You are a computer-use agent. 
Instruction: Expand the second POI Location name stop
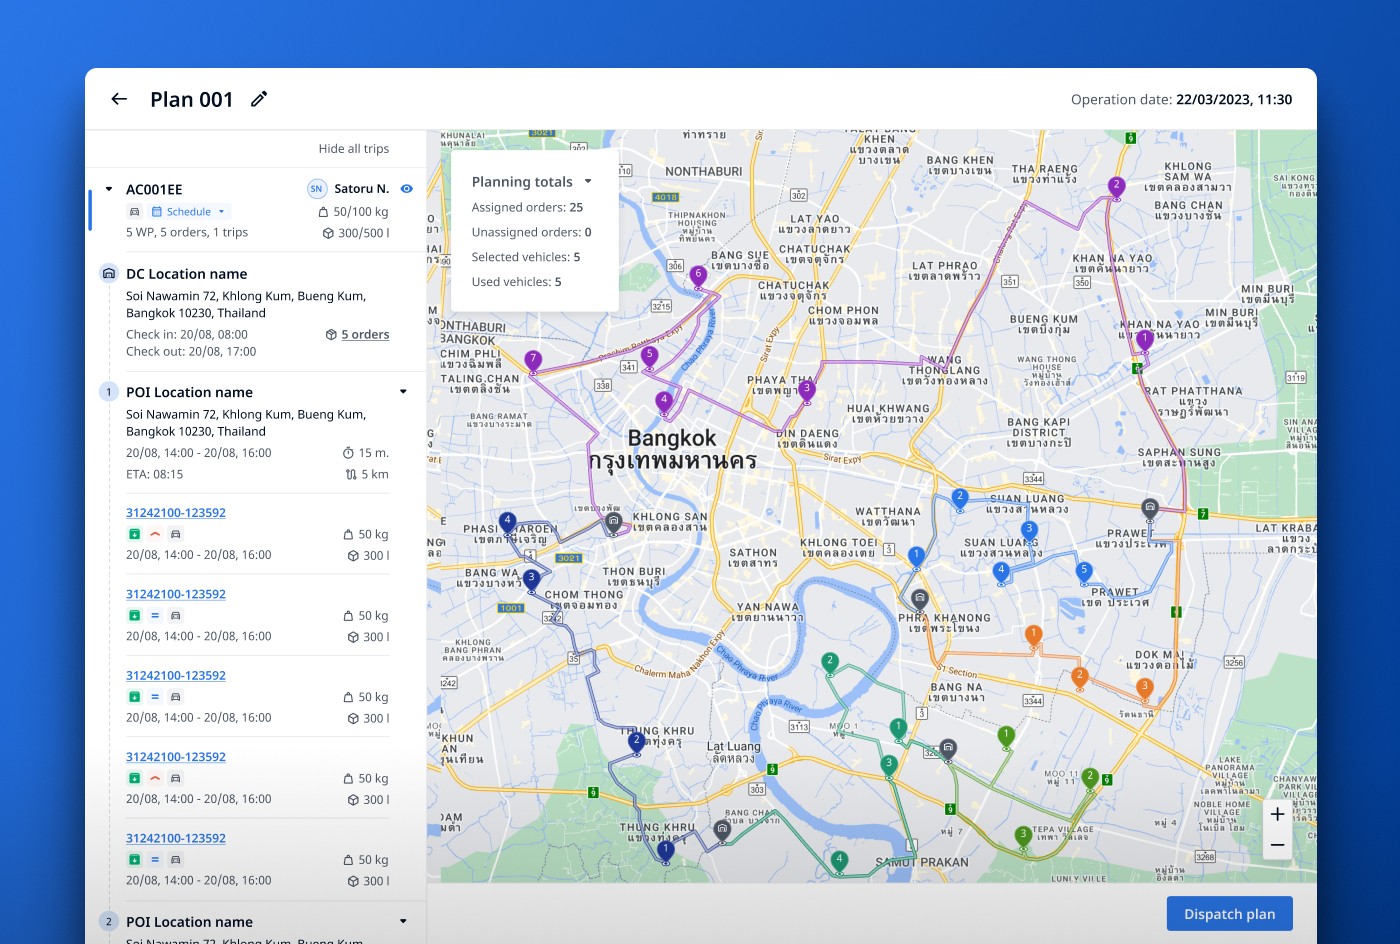coord(404,922)
